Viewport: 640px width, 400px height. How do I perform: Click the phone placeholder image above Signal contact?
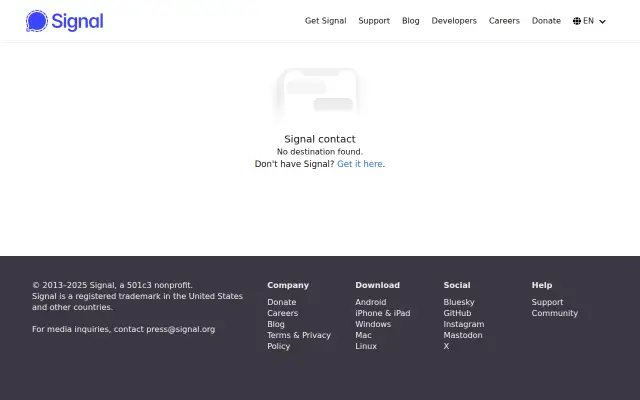[320, 96]
